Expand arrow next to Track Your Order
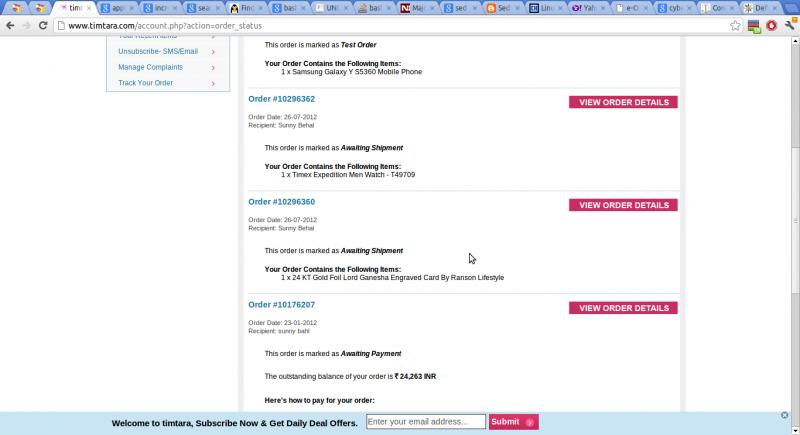Image resolution: width=800 pixels, height=435 pixels. pyautogui.click(x=213, y=84)
